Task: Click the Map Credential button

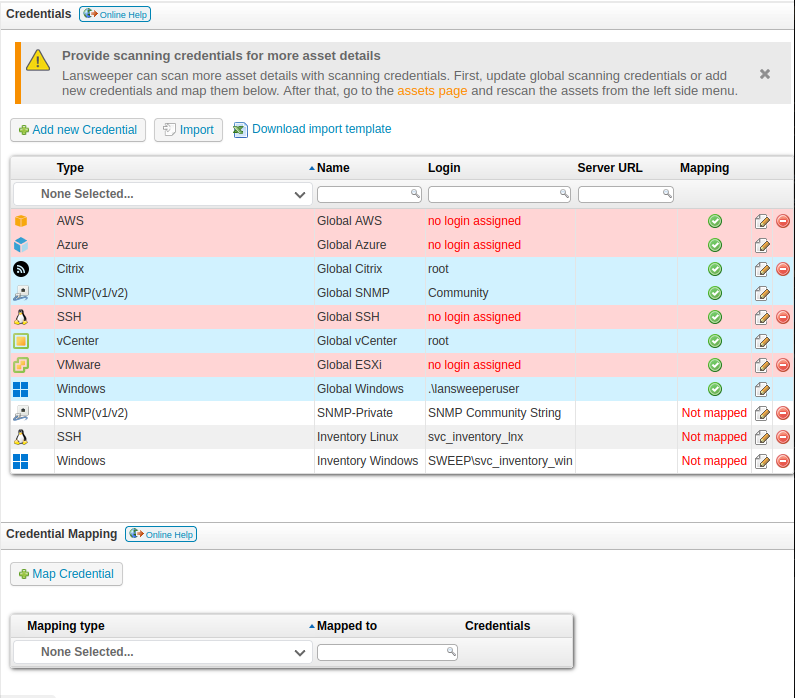Action: 66,574
